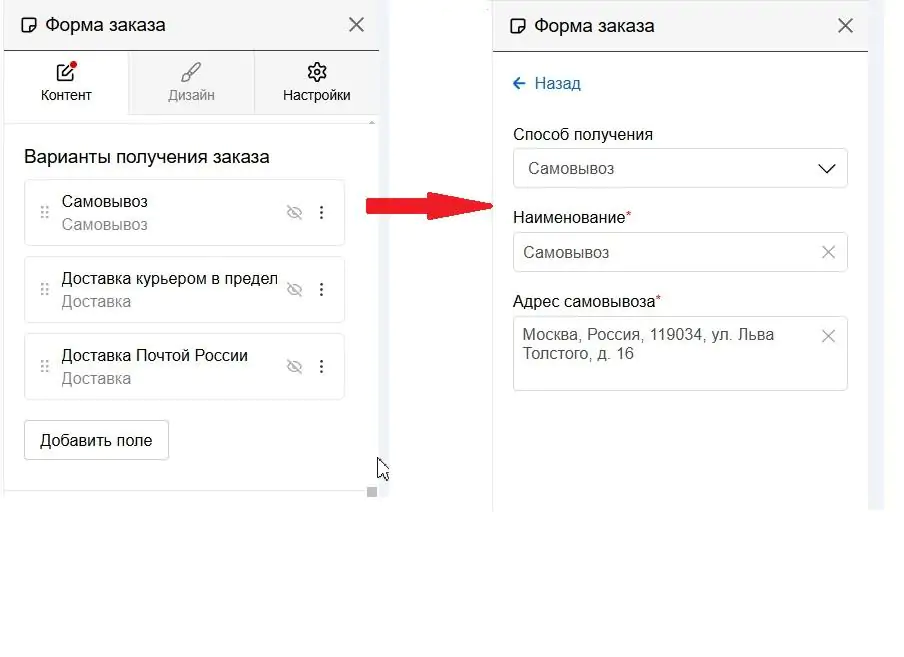Clear the Адрес самовывоза field with X
This screenshot has width=904, height=657.
828,336
